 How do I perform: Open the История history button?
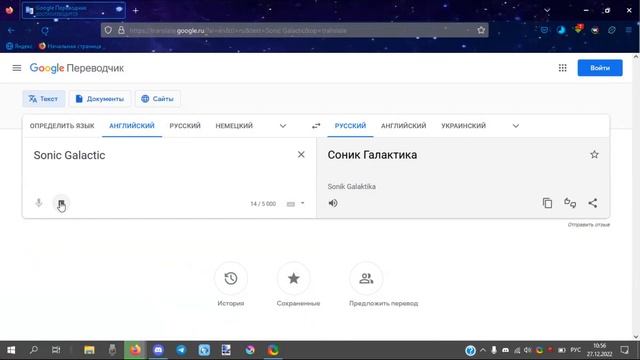pyautogui.click(x=231, y=279)
